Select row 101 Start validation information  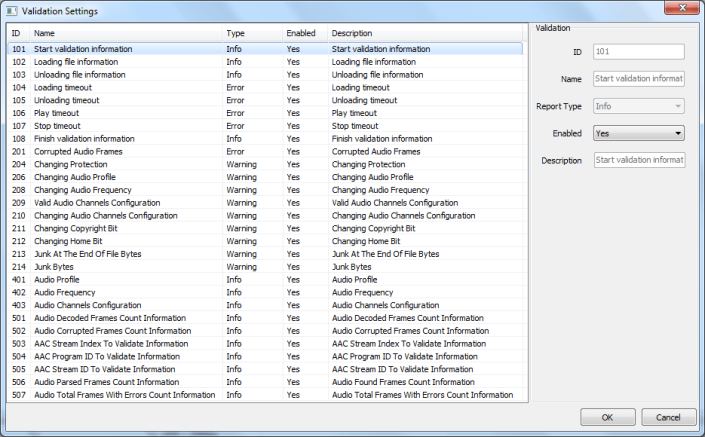[265, 49]
